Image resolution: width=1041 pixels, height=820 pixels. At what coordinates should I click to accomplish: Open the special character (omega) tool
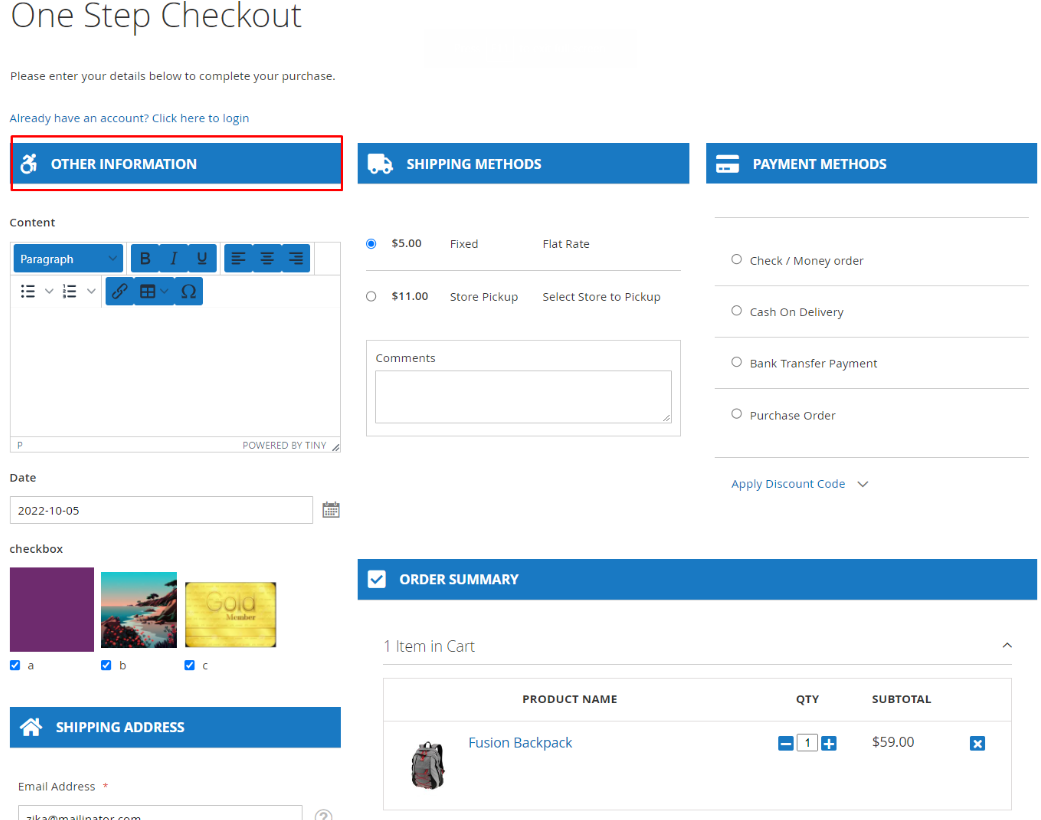click(x=188, y=291)
